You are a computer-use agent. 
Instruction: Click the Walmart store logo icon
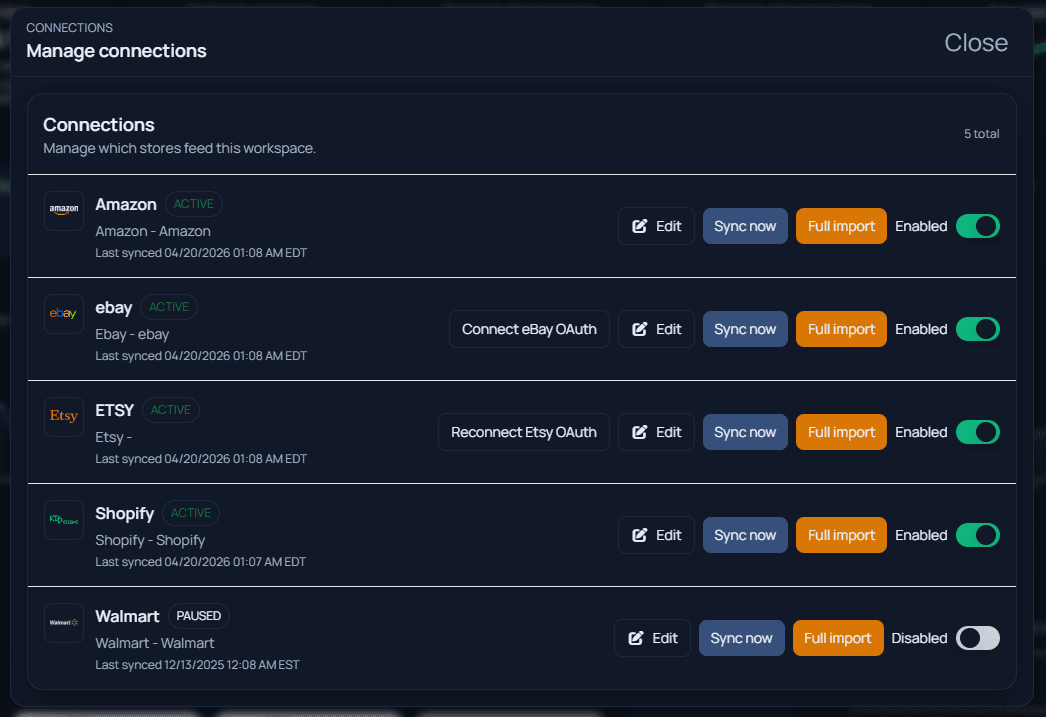coord(64,623)
